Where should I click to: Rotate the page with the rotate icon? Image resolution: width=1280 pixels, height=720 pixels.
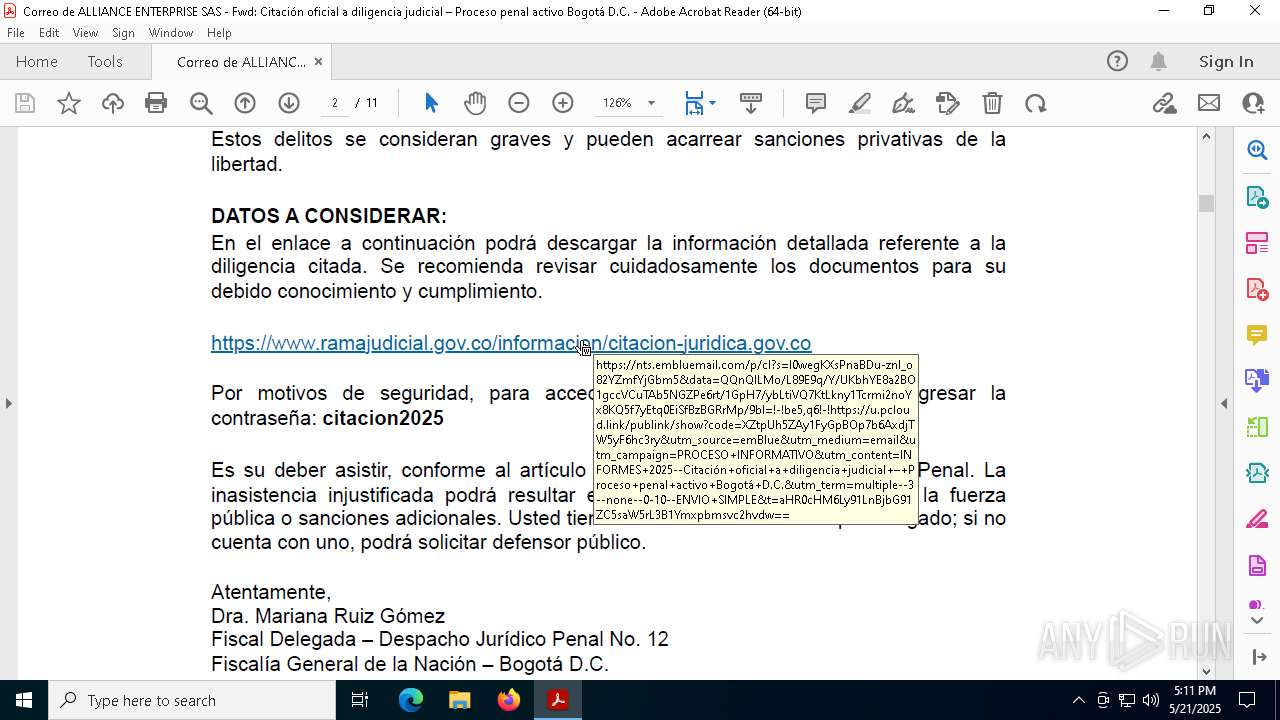pyautogui.click(x=1036, y=103)
